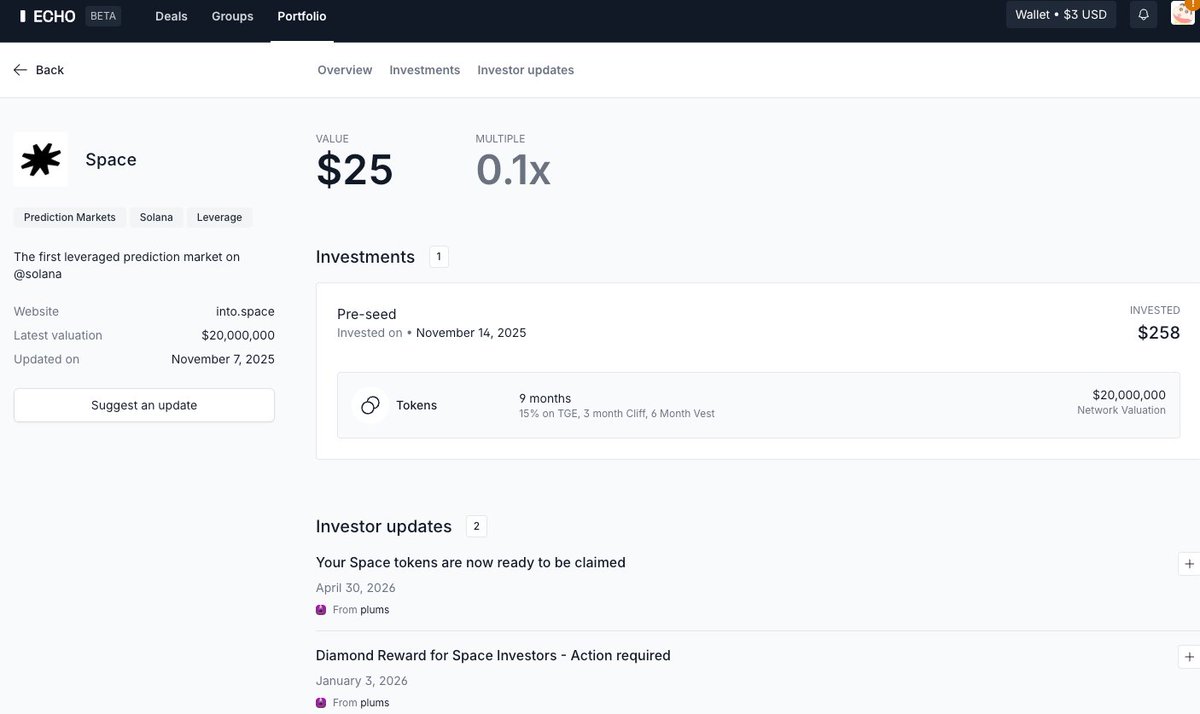This screenshot has width=1200, height=714.
Task: Click the $25 value figure
Action: [x=355, y=170]
